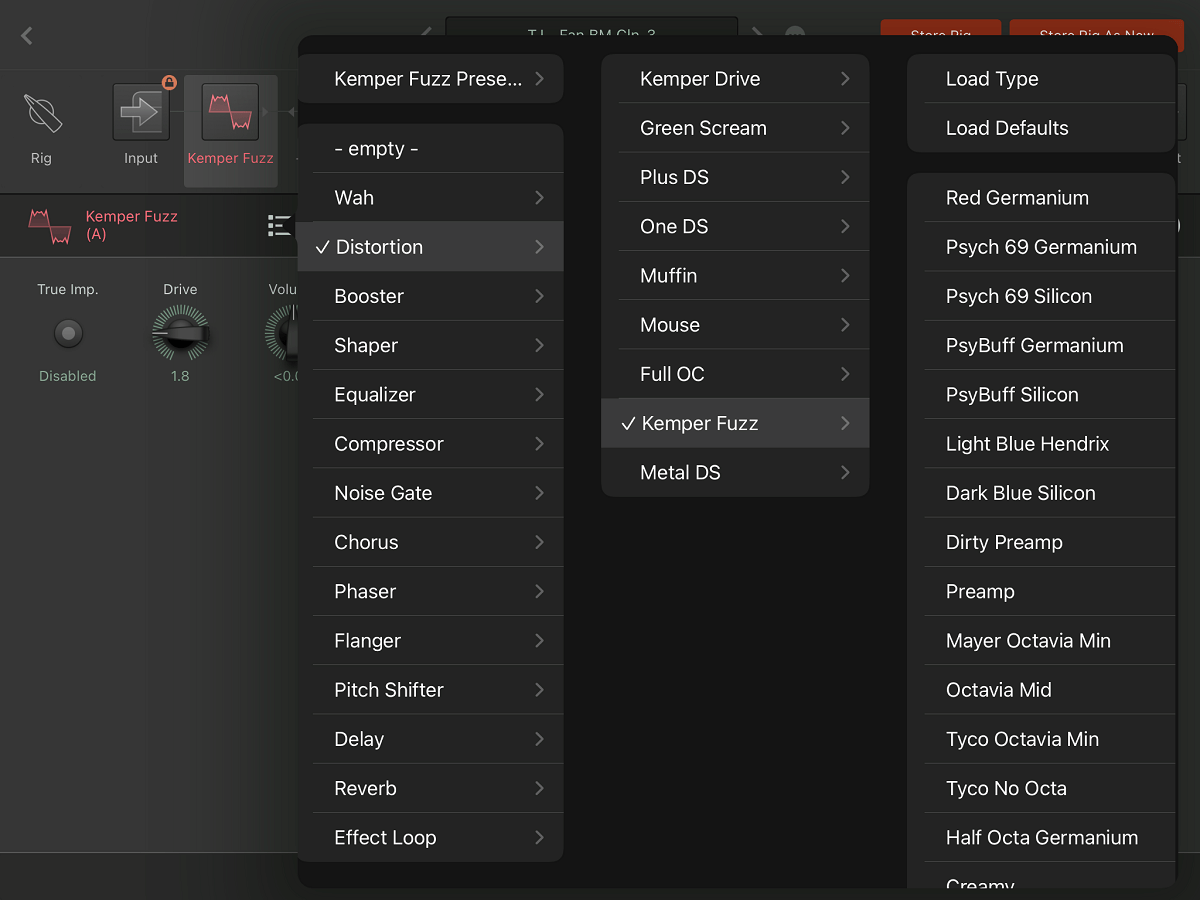The height and width of the screenshot is (900, 1200).
Task: Load the Tyco No Octa preset
Action: click(1041, 788)
